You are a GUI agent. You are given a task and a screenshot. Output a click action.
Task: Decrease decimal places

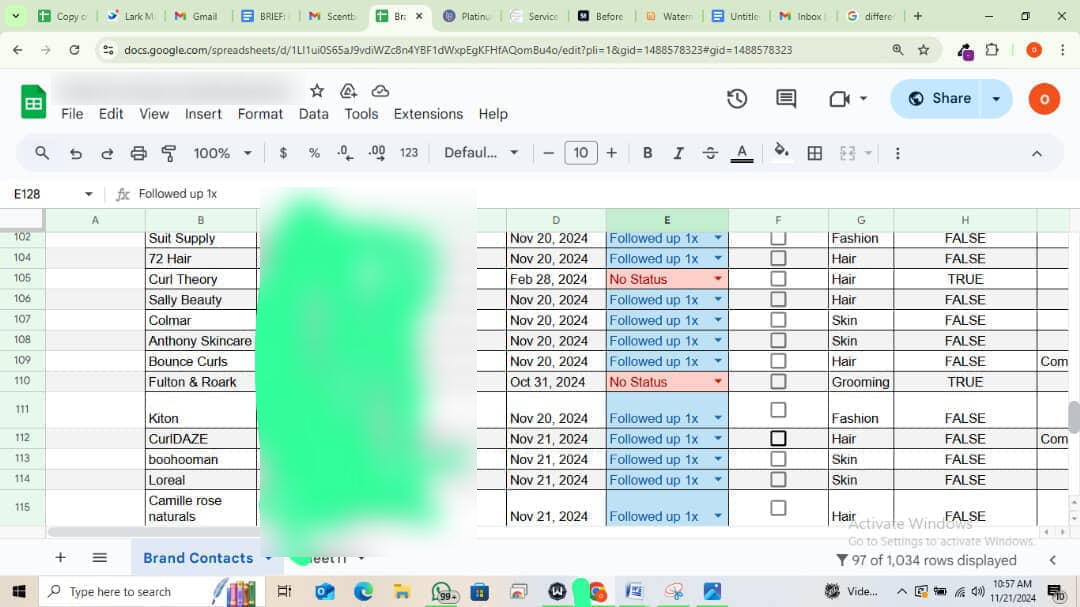click(x=346, y=153)
